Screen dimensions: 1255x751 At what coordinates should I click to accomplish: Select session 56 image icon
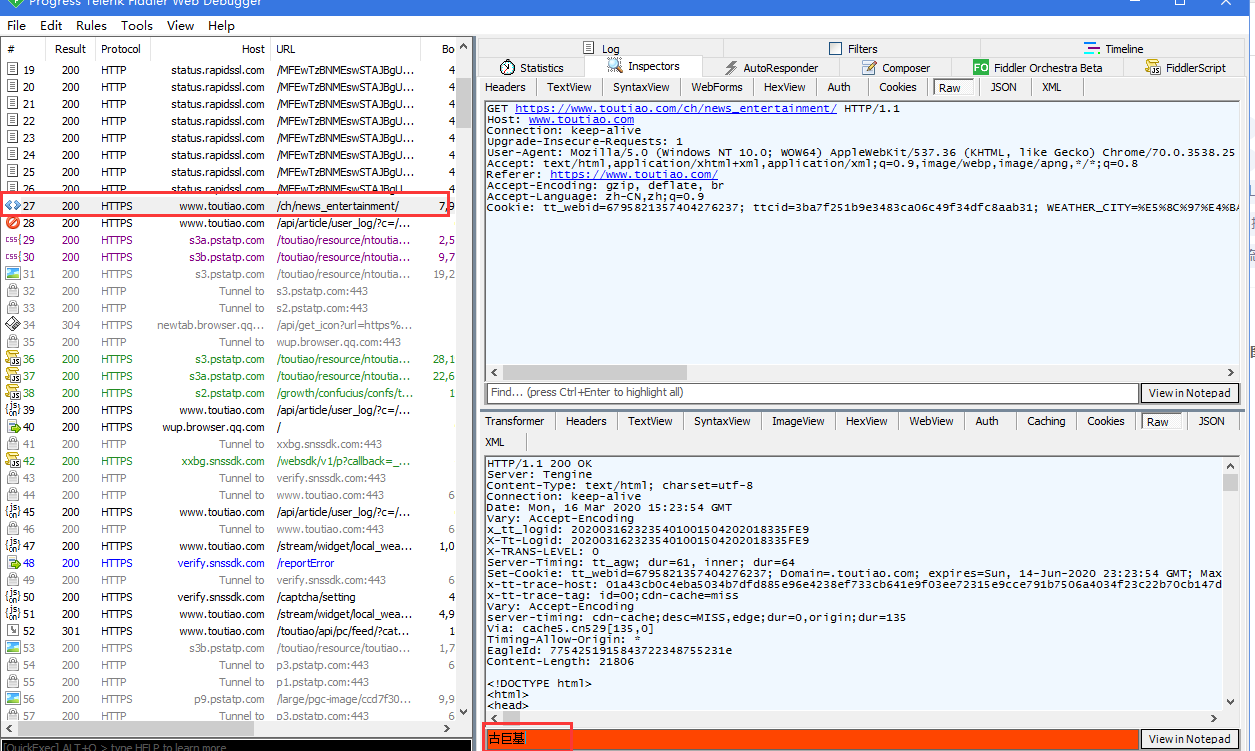pyautogui.click(x=12, y=699)
